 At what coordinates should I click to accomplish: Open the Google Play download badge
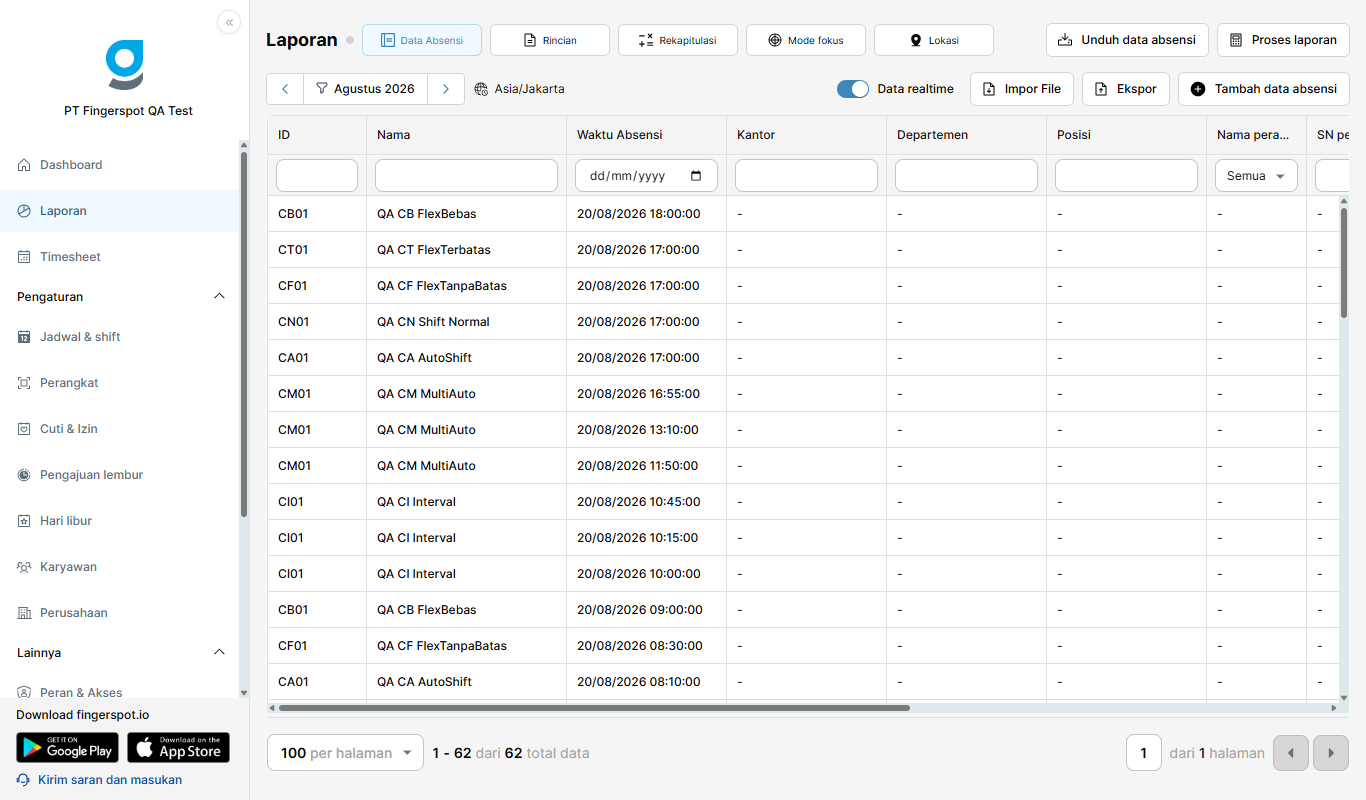(67, 747)
